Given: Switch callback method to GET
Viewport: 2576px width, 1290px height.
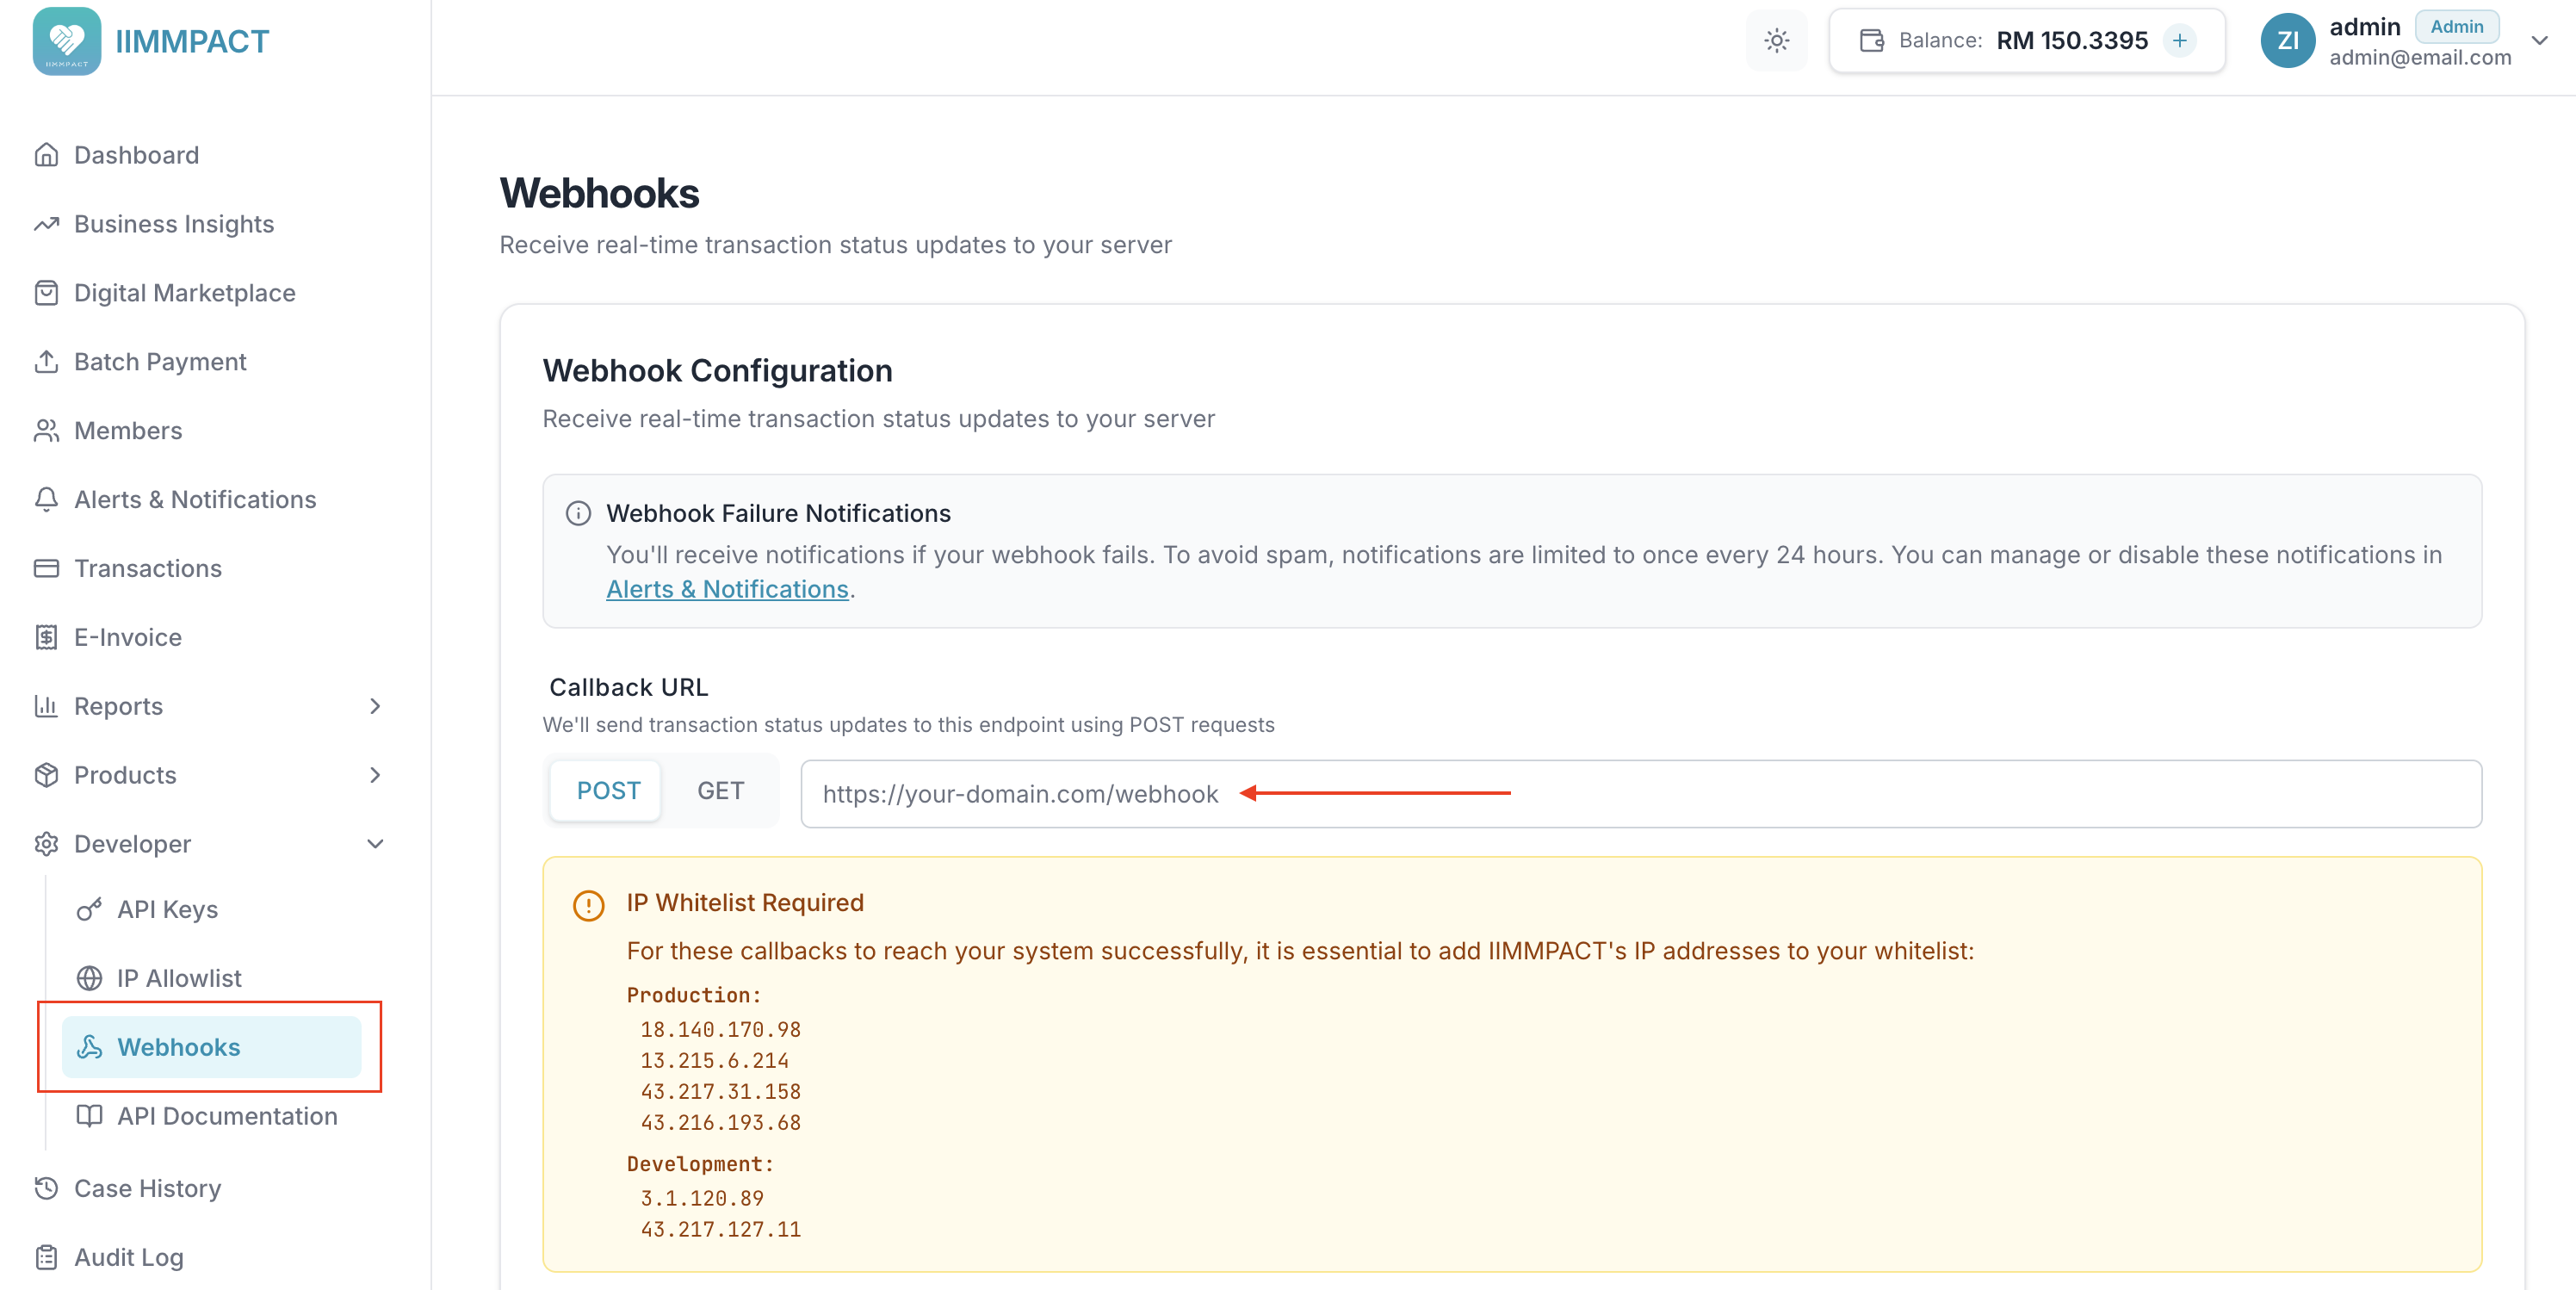Looking at the screenshot, I should tap(720, 790).
